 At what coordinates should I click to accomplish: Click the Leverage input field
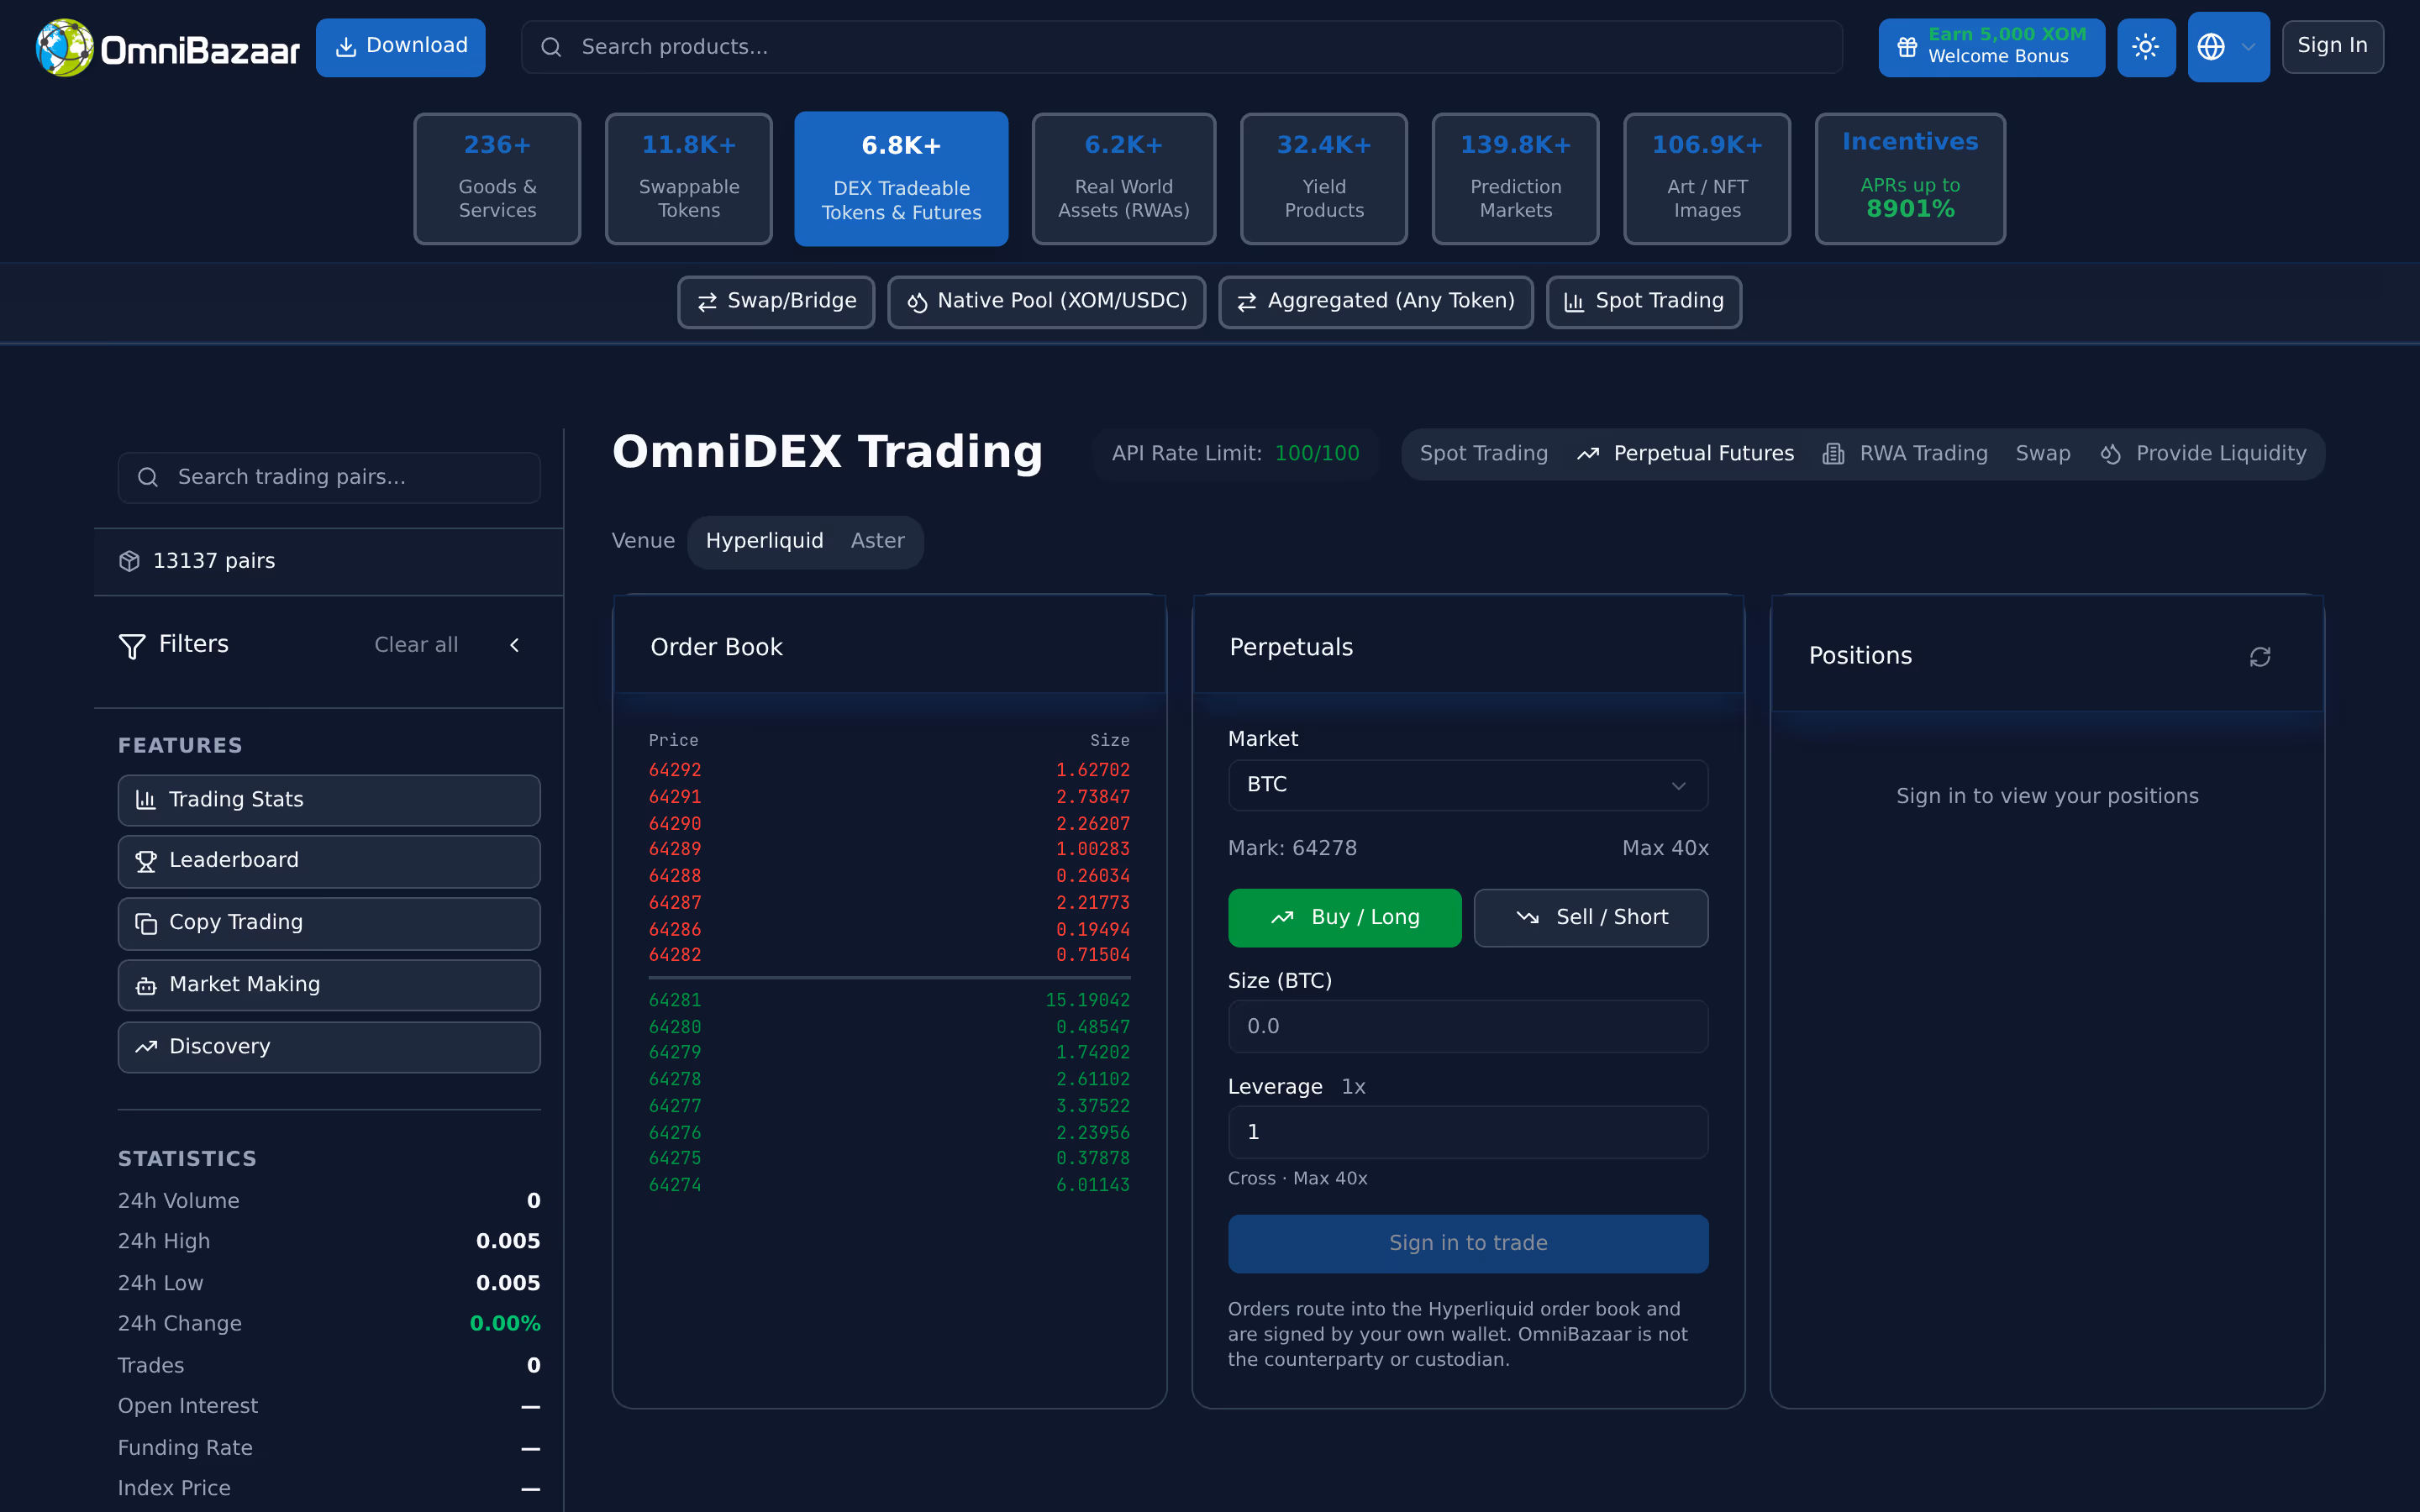[1468, 1133]
